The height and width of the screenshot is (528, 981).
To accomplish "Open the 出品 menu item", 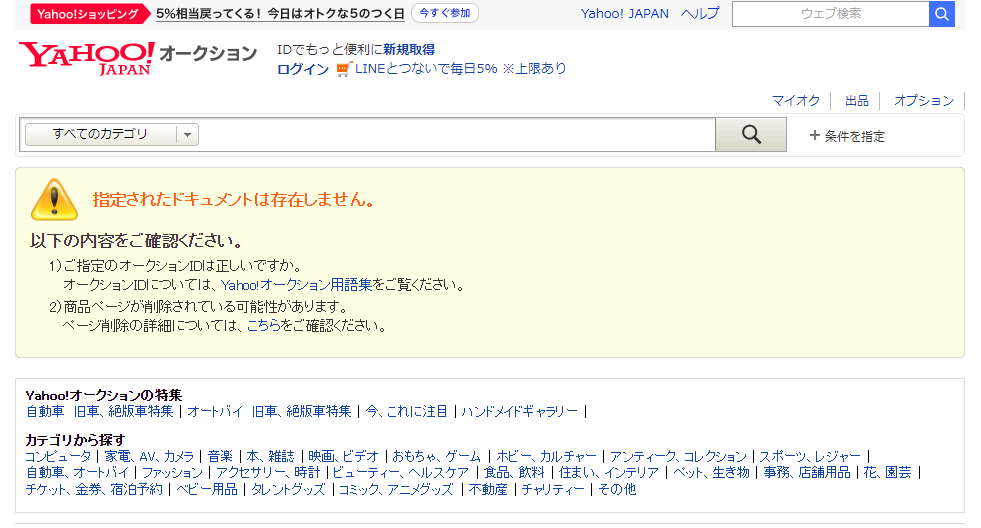I will pyautogui.click(x=856, y=100).
